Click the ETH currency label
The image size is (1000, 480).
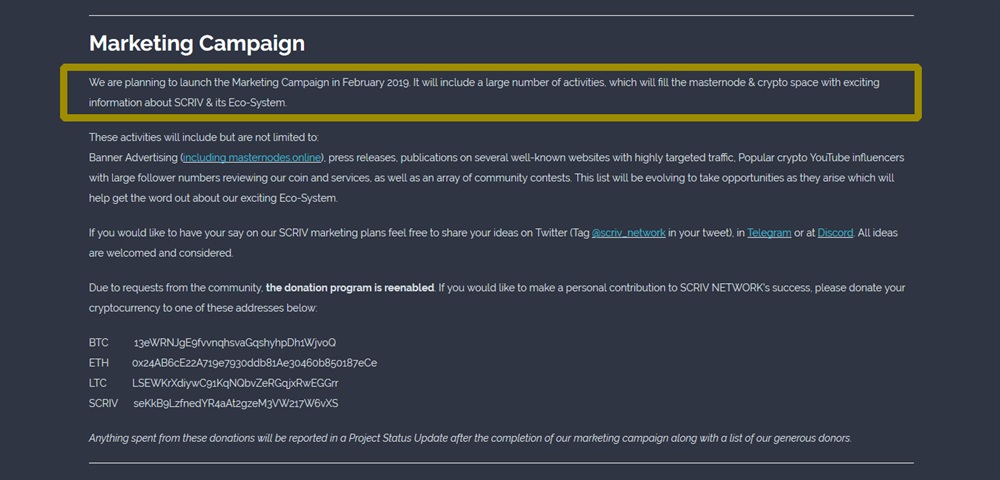[98, 362]
